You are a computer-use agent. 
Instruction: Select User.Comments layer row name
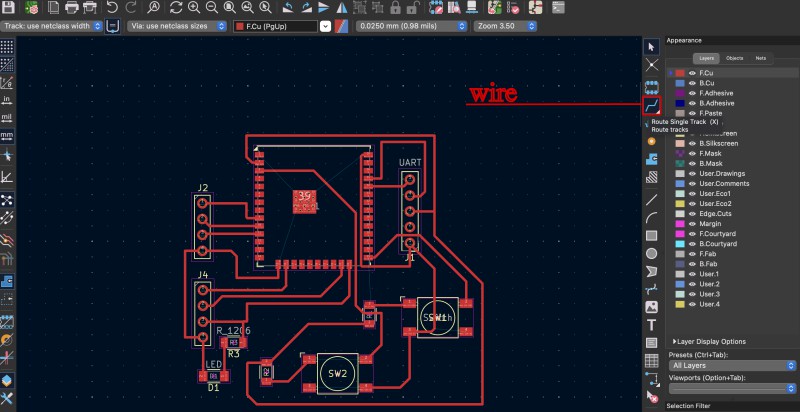(x=724, y=184)
